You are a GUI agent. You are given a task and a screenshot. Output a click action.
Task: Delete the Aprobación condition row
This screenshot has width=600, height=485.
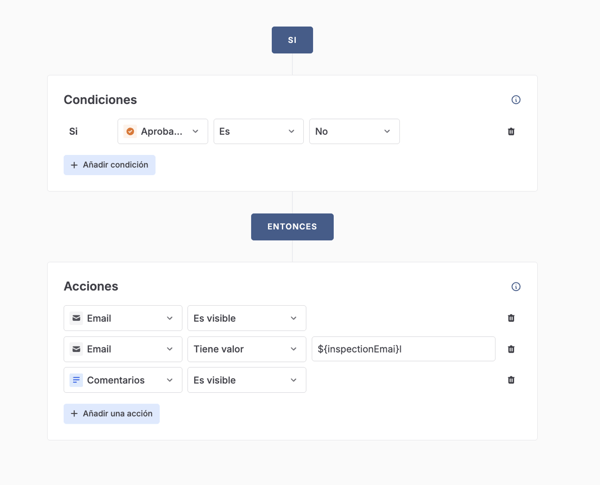[x=511, y=132]
